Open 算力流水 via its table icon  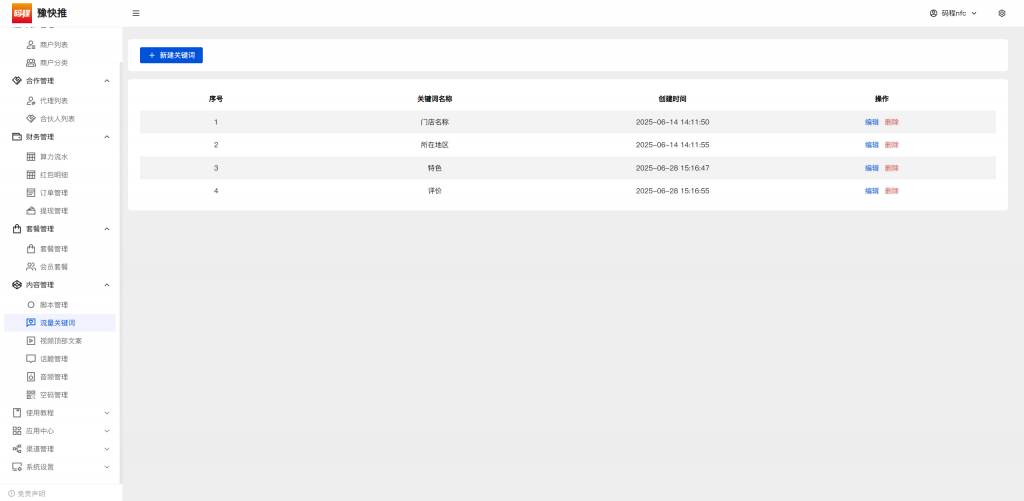pyautogui.click(x=31, y=157)
